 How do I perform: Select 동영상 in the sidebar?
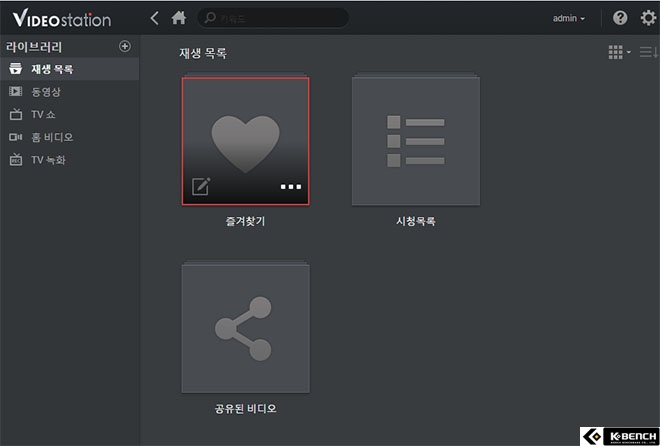tap(69, 92)
